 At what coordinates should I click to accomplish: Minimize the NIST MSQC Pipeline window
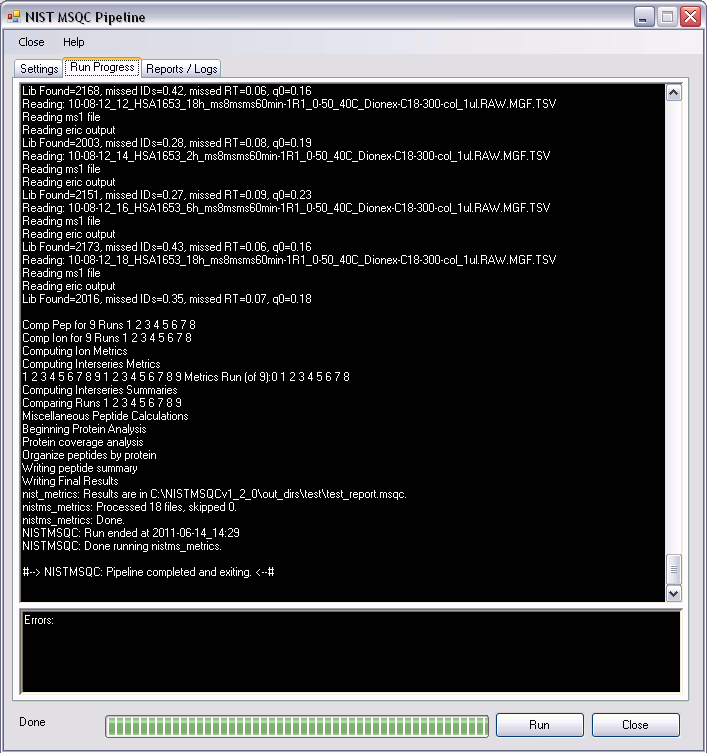click(x=645, y=17)
